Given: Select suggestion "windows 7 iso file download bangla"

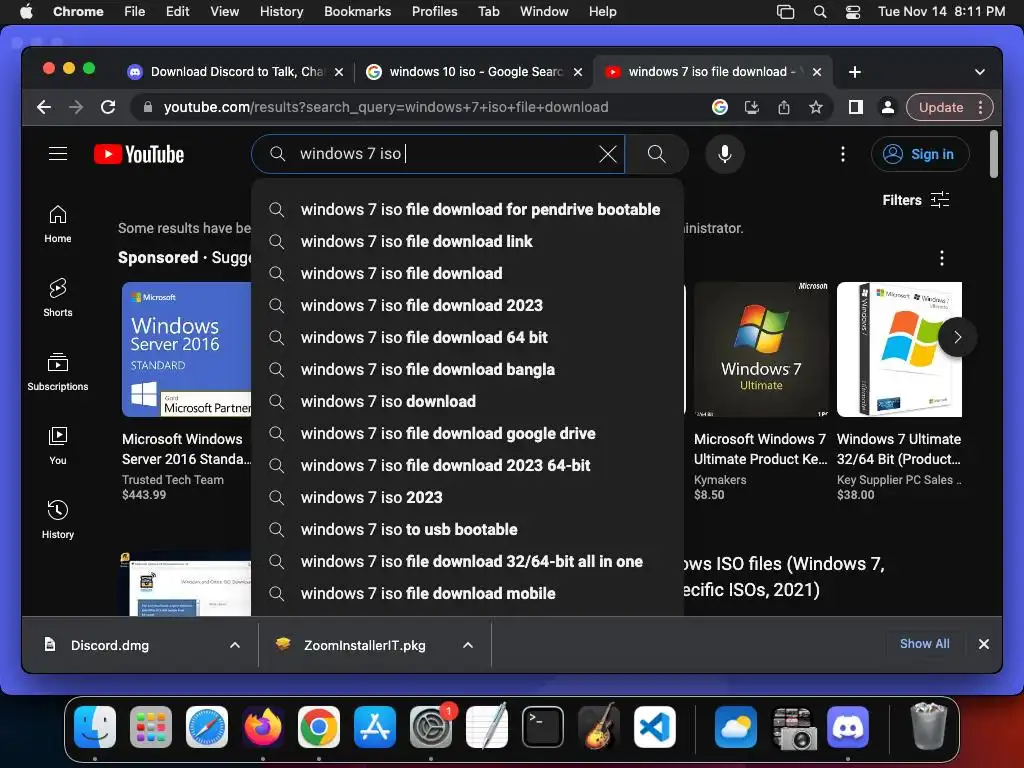Looking at the screenshot, I should pyautogui.click(x=467, y=370).
